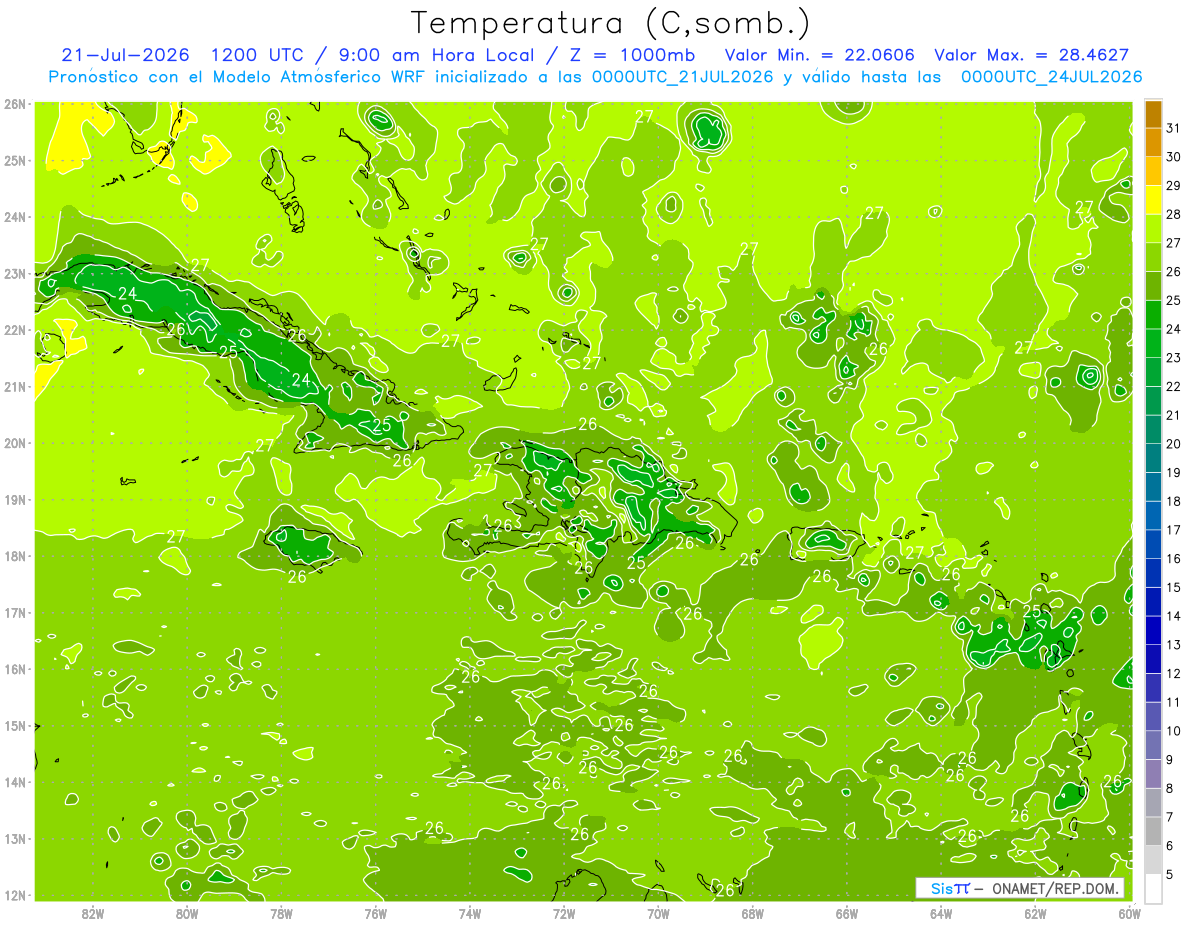1200x927 pixels.
Task: Pick the teal swatch between 19 and 20
Action: 1153,458
